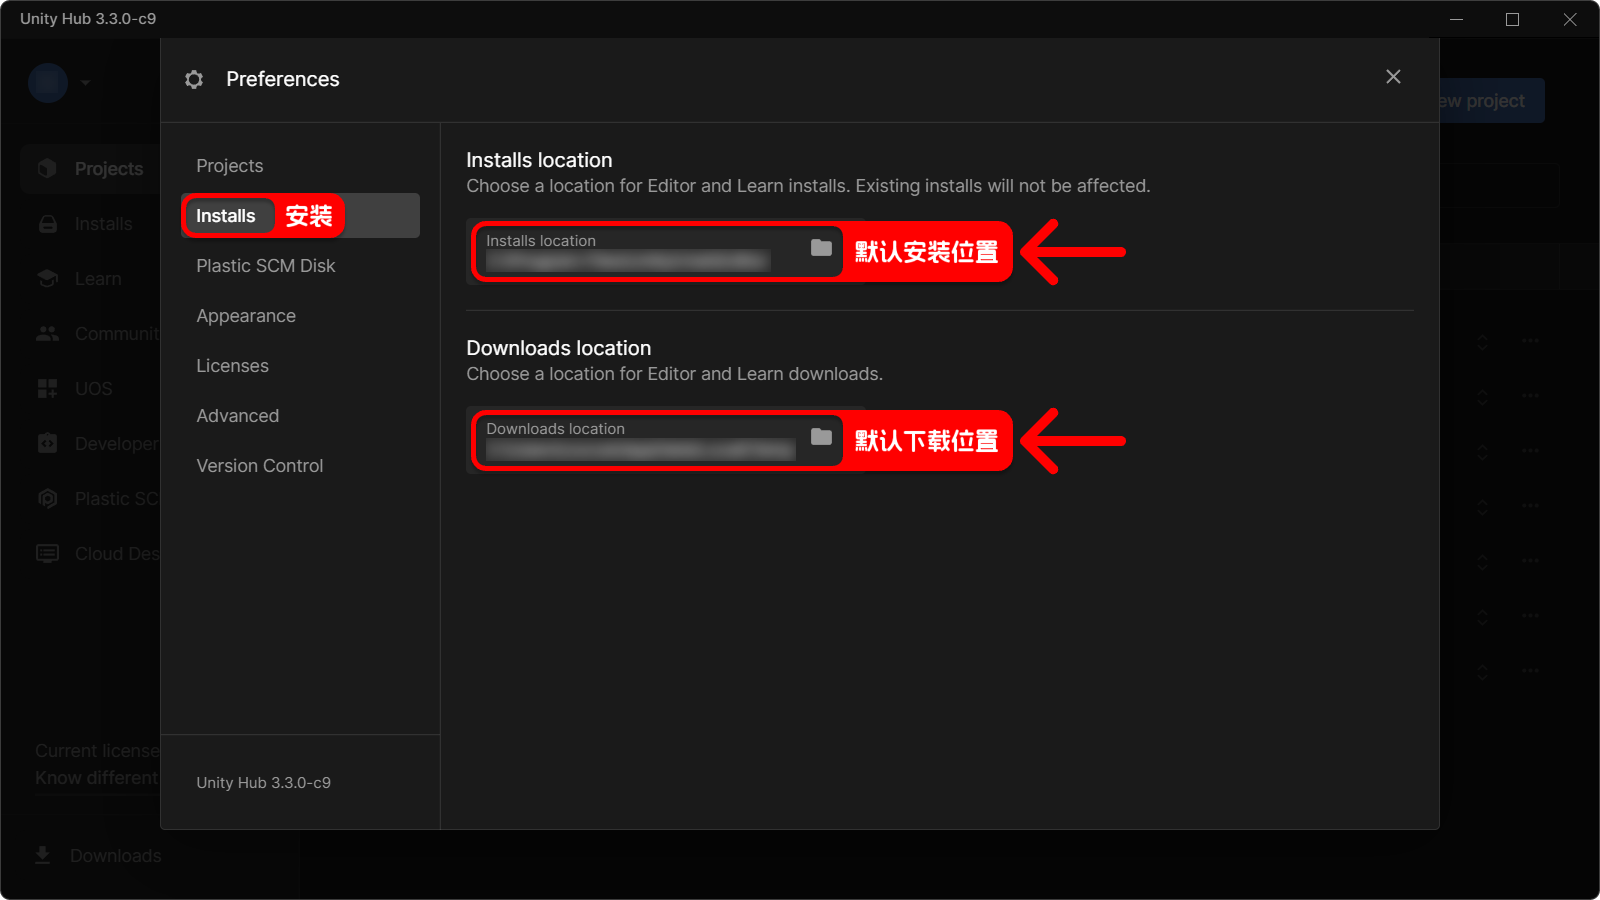
Task: Minimize the Unity Hub window
Action: (1456, 19)
